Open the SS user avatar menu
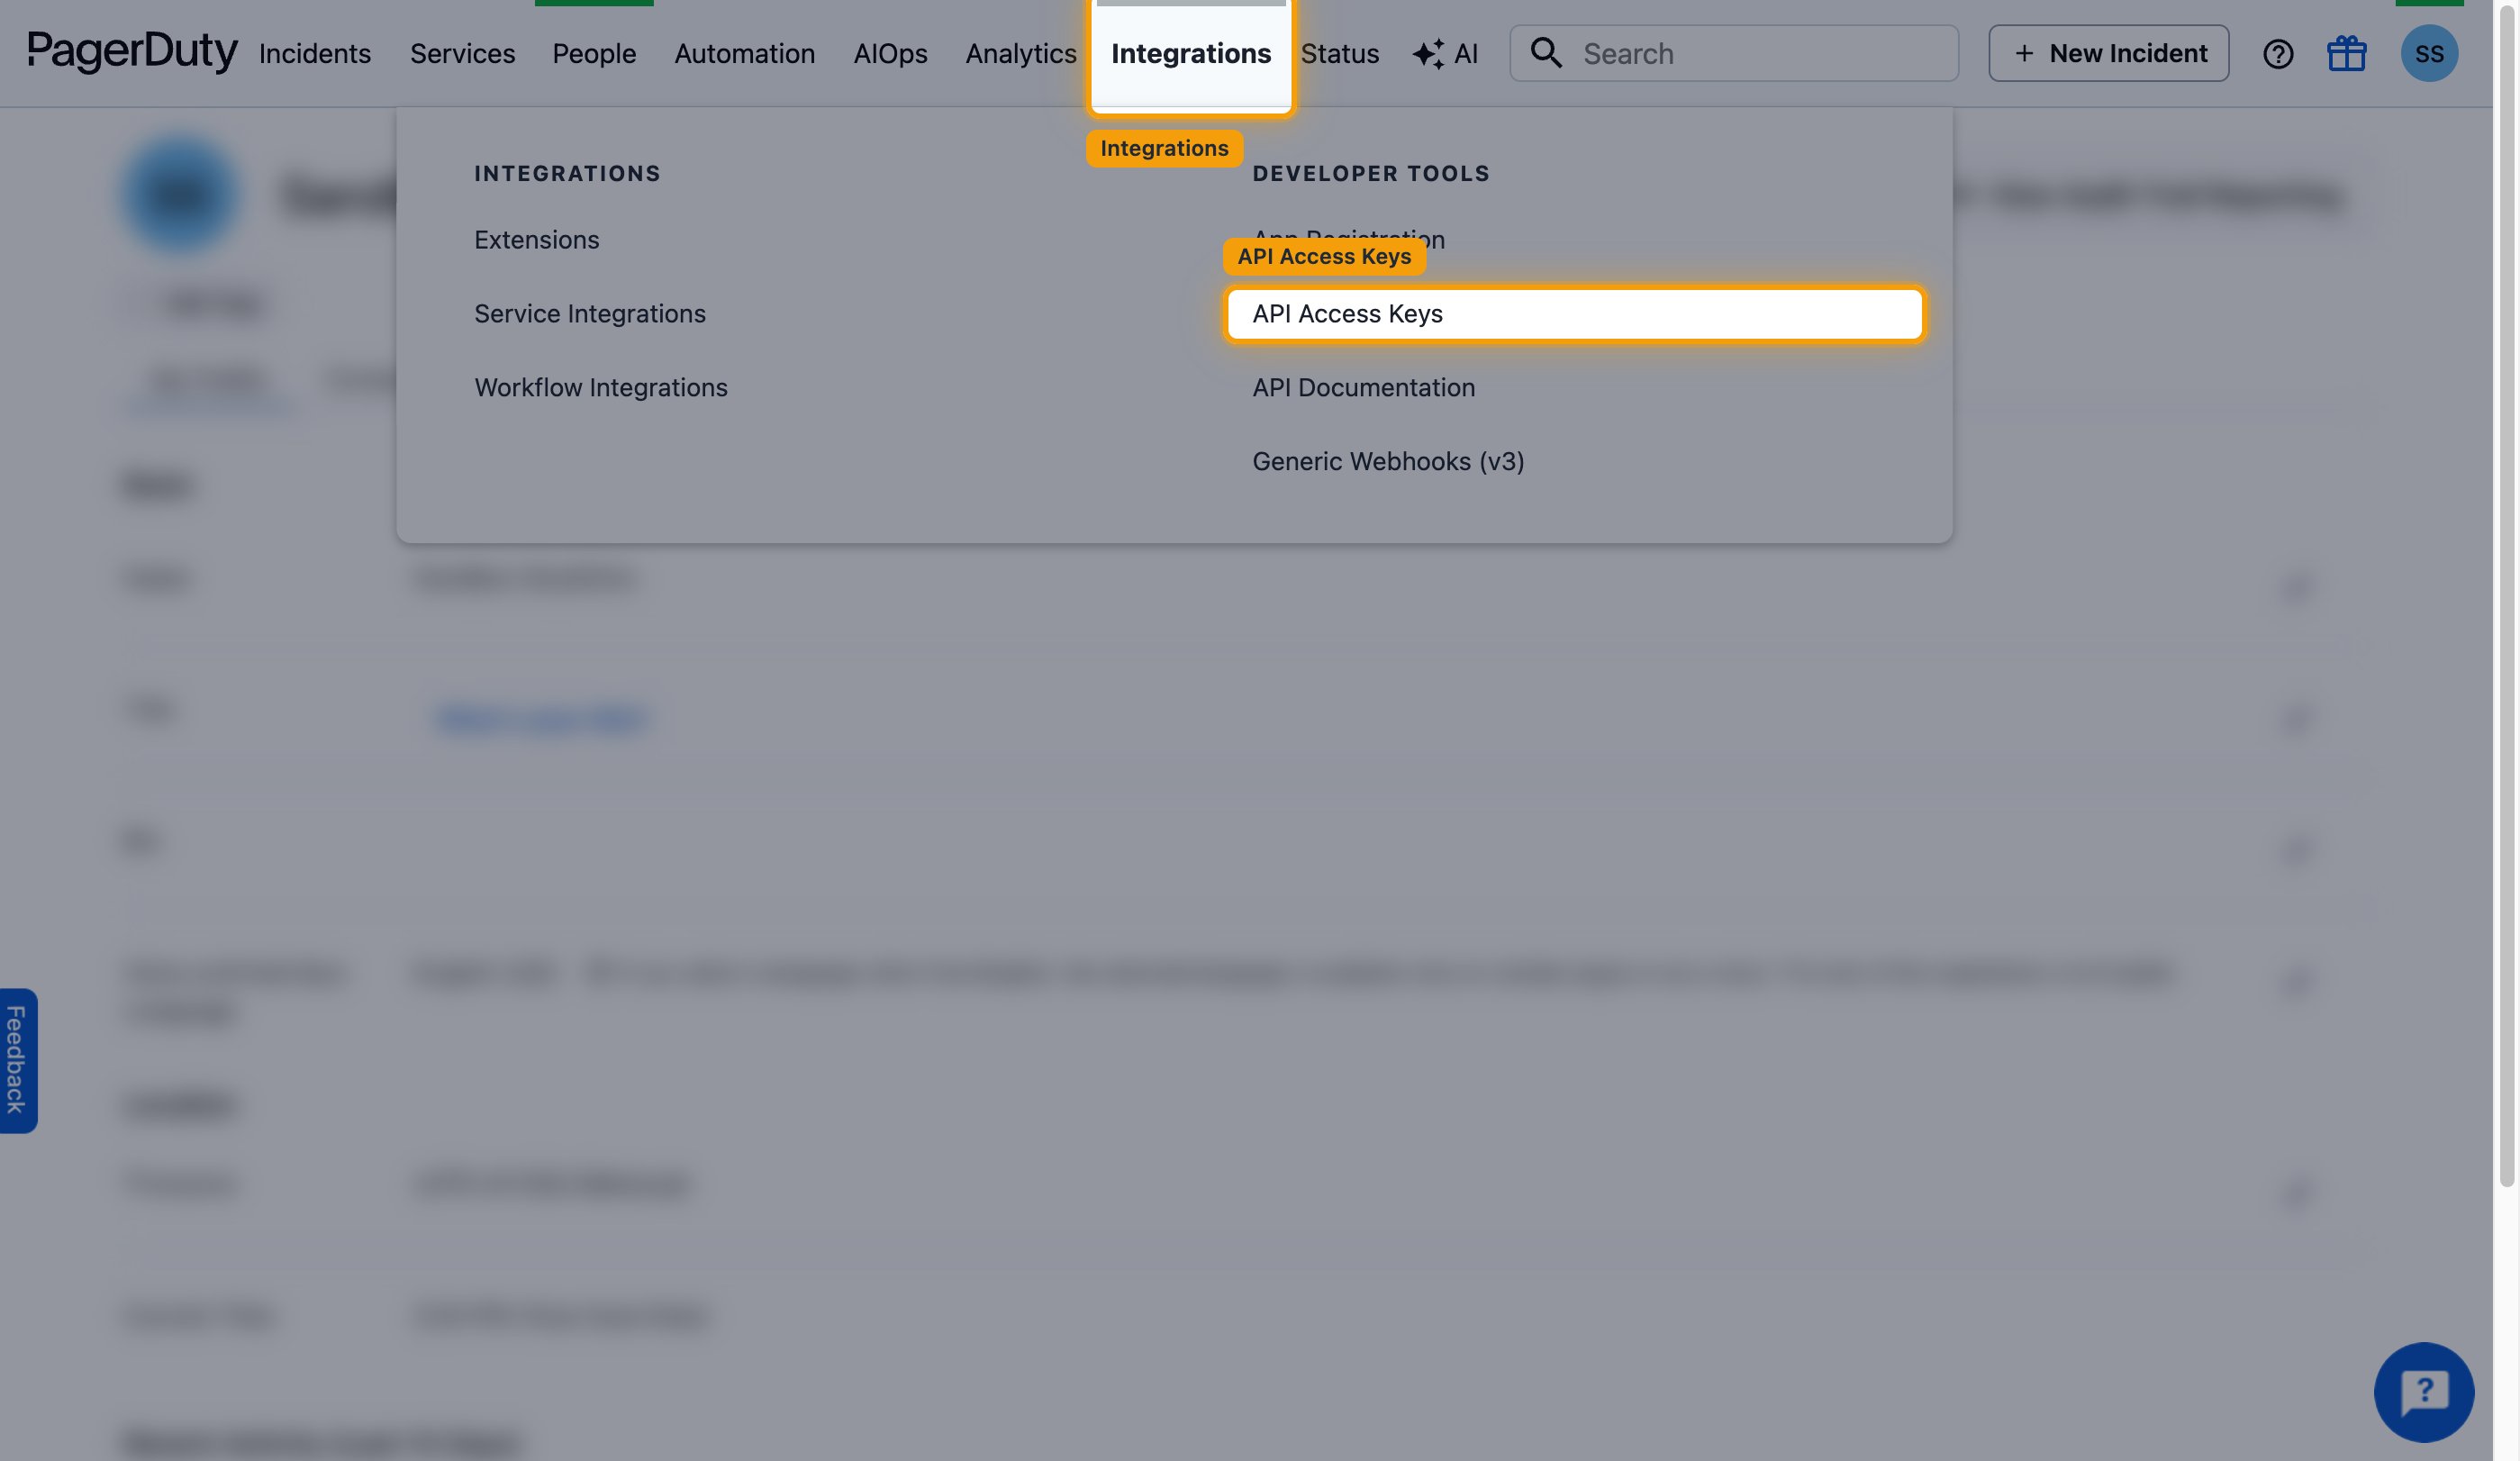 coord(2428,53)
